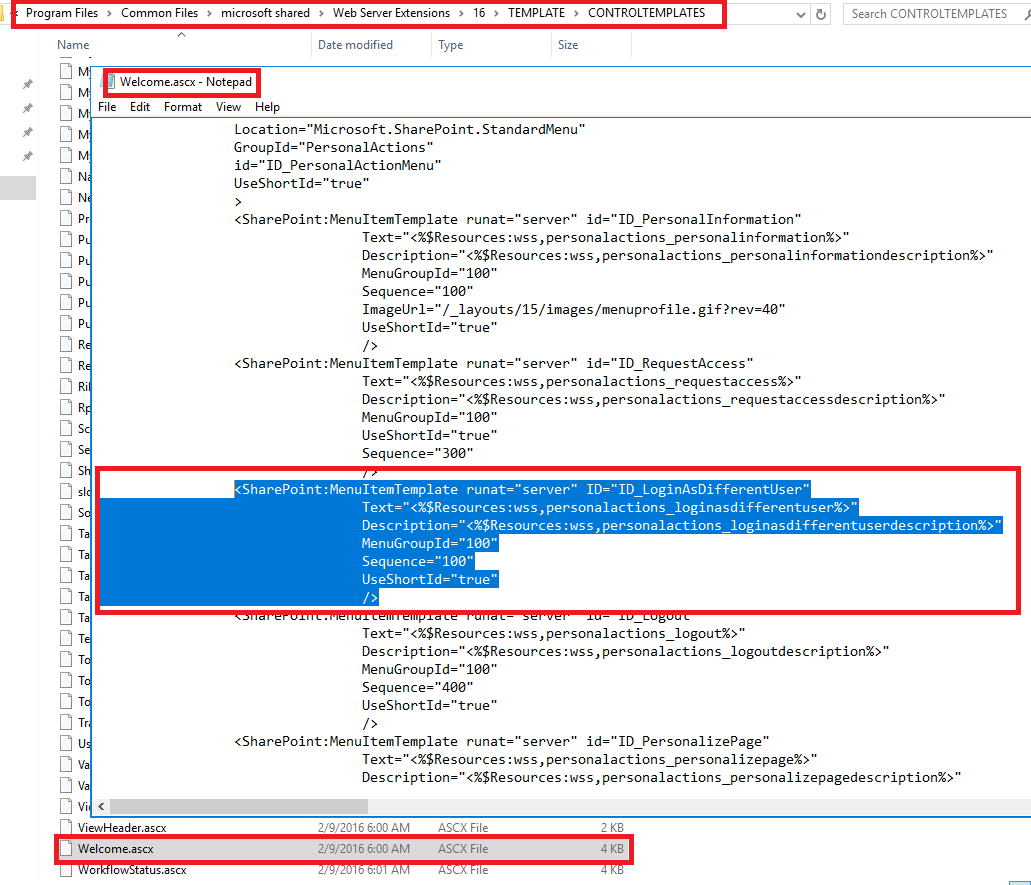Viewport: 1031px width, 885px height.
Task: Click the personalactions_requestaccessdescription line
Action: pyautogui.click(x=654, y=399)
